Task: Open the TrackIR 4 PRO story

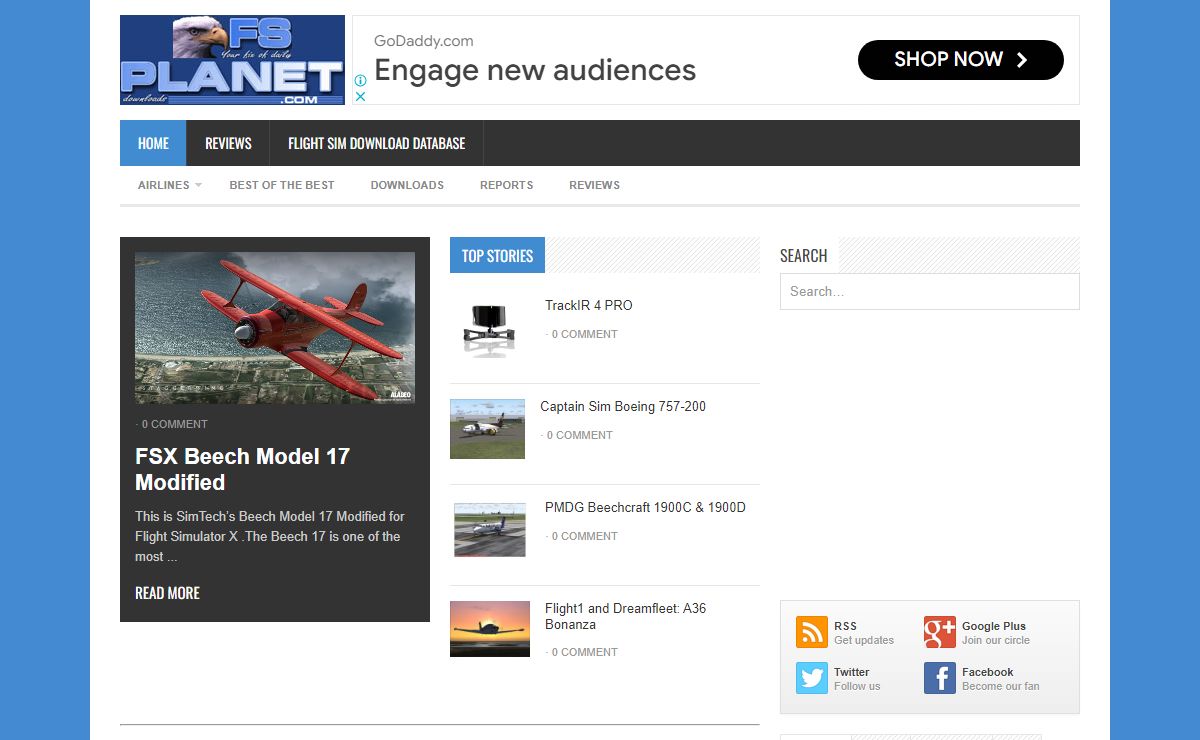Action: (589, 305)
